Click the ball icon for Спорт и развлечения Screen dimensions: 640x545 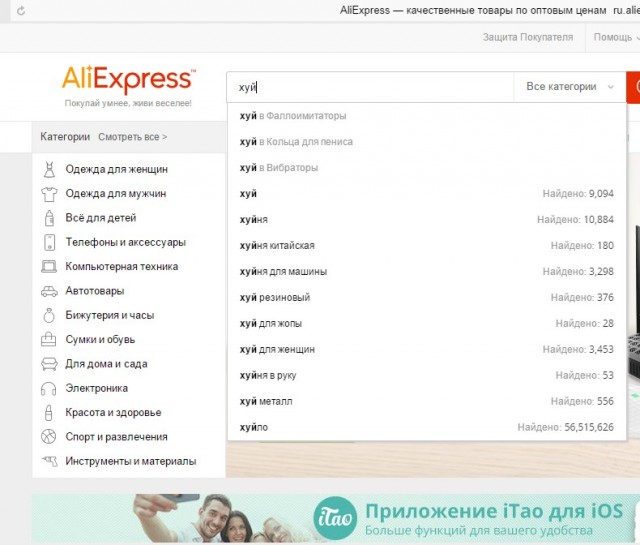(49, 436)
